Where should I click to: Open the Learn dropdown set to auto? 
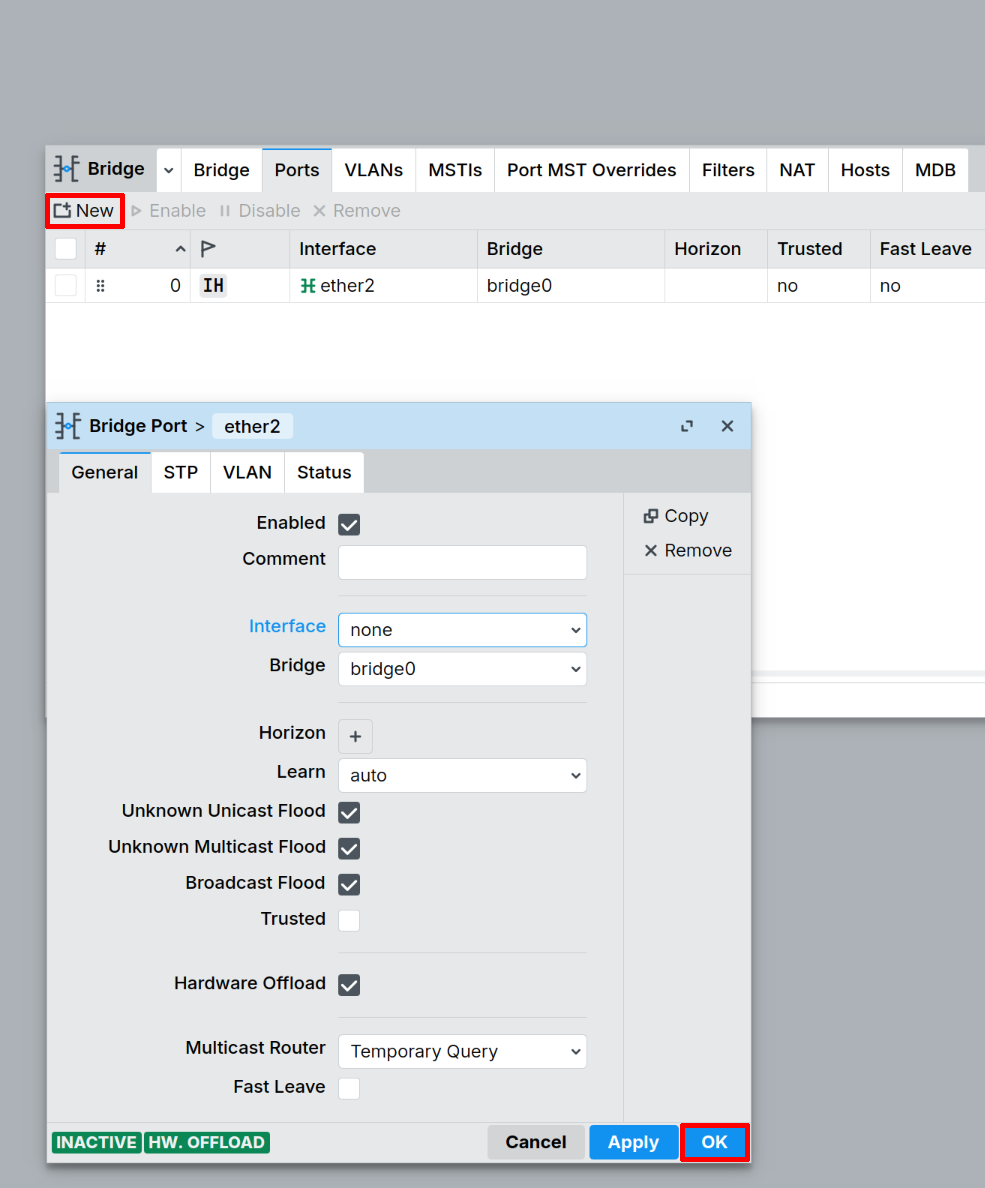[462, 775]
